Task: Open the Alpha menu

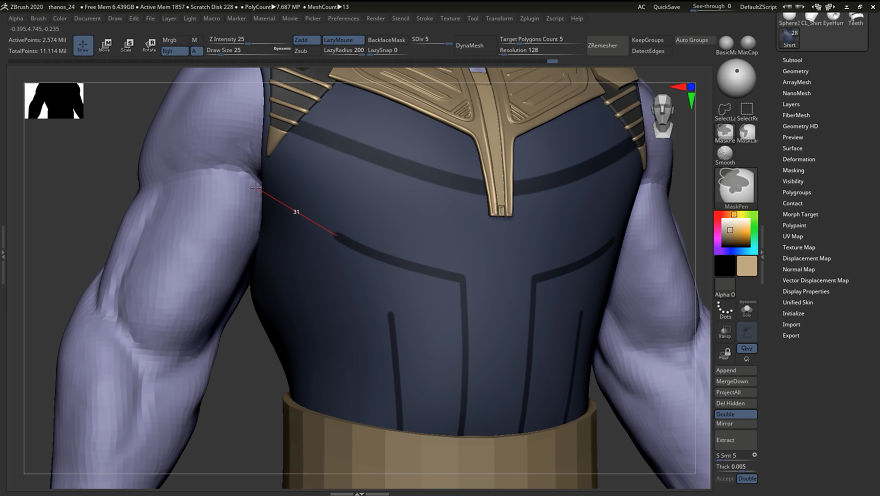Action: point(16,19)
